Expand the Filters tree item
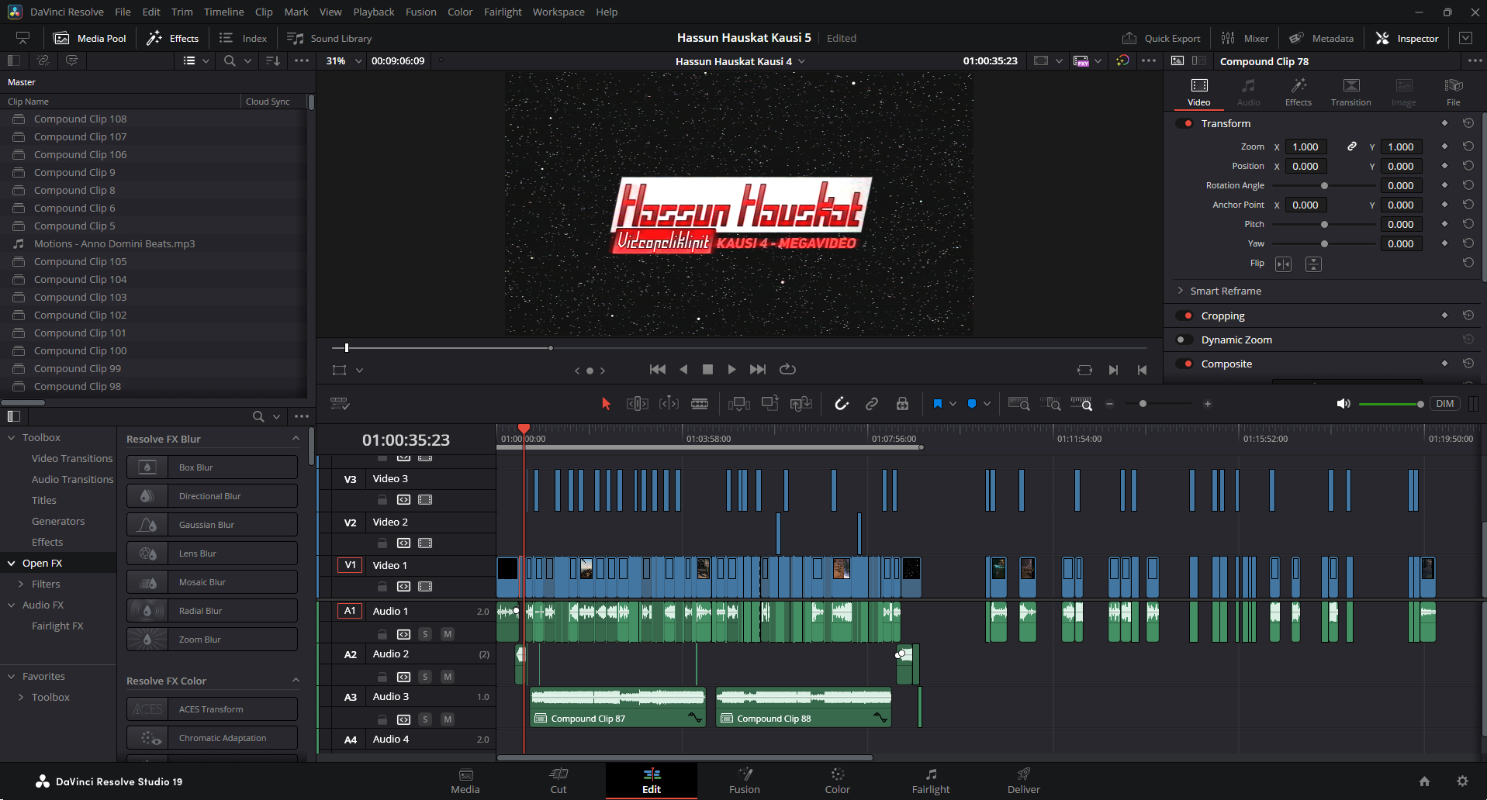This screenshot has width=1487, height=800. coord(21,584)
